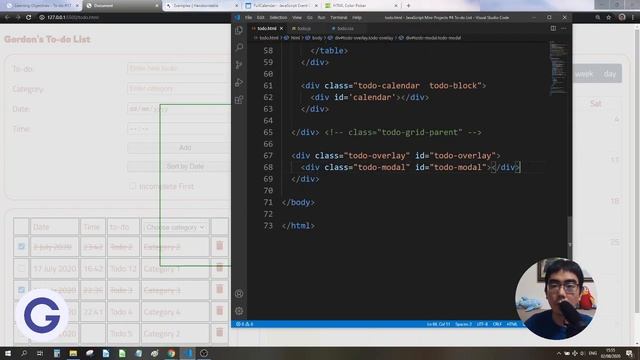Open the Windows notification center
This screenshot has height=360, width=640.
click(629, 353)
